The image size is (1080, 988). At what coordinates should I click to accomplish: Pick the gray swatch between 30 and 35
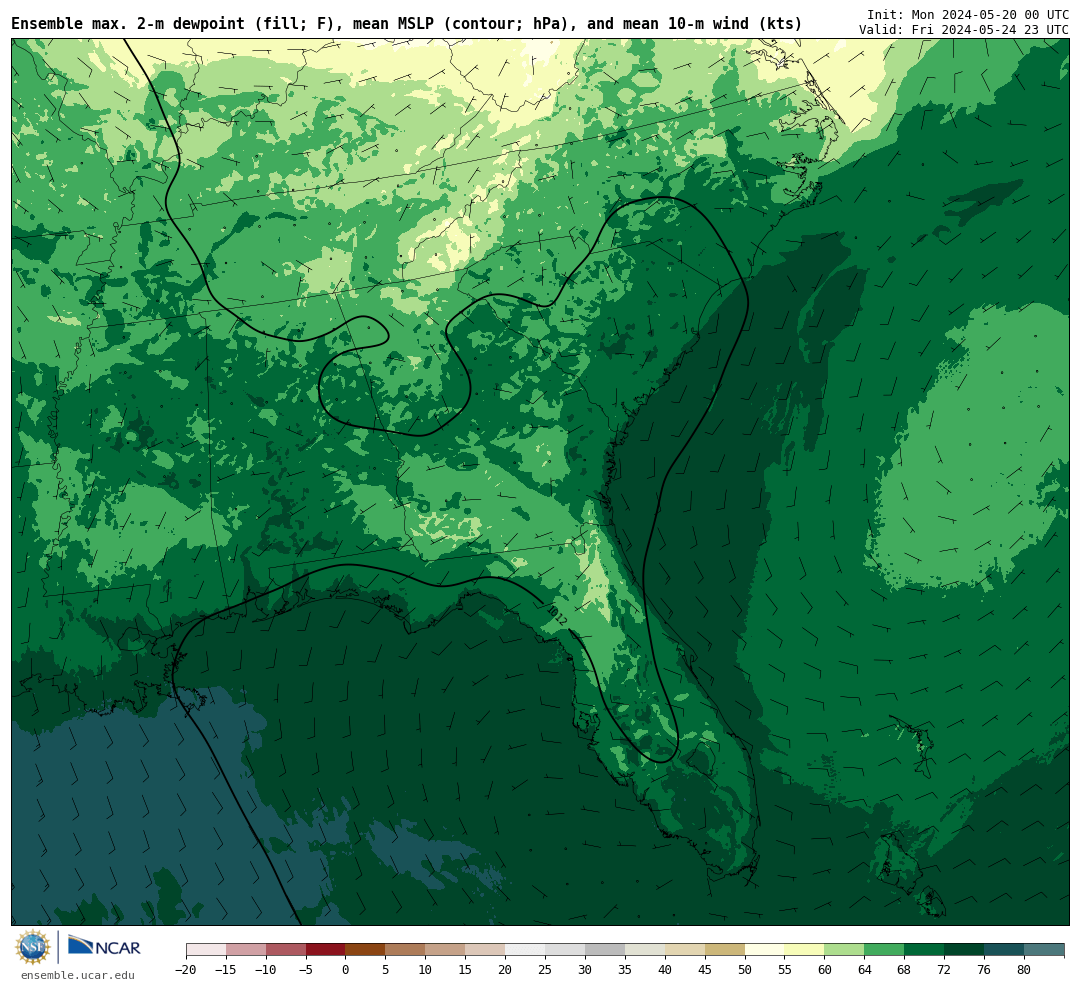(605, 950)
